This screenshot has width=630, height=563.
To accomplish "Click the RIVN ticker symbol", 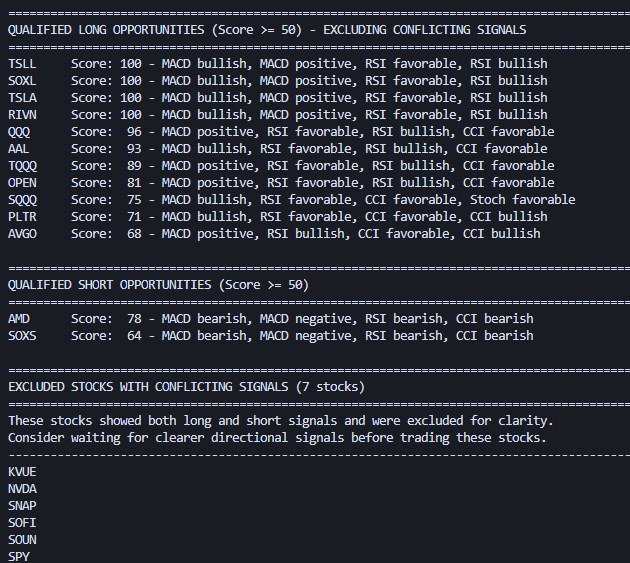I will pyautogui.click(x=22, y=115).
